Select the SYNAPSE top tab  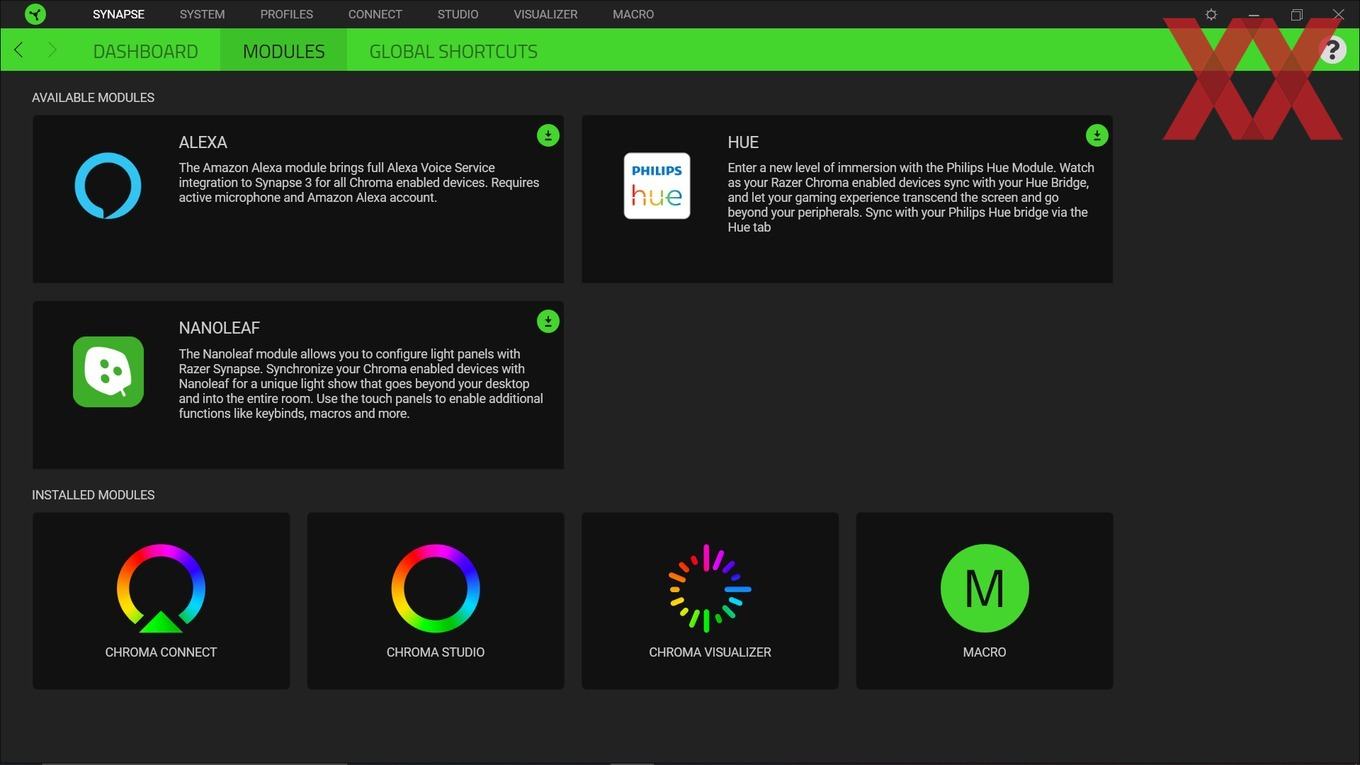119,14
